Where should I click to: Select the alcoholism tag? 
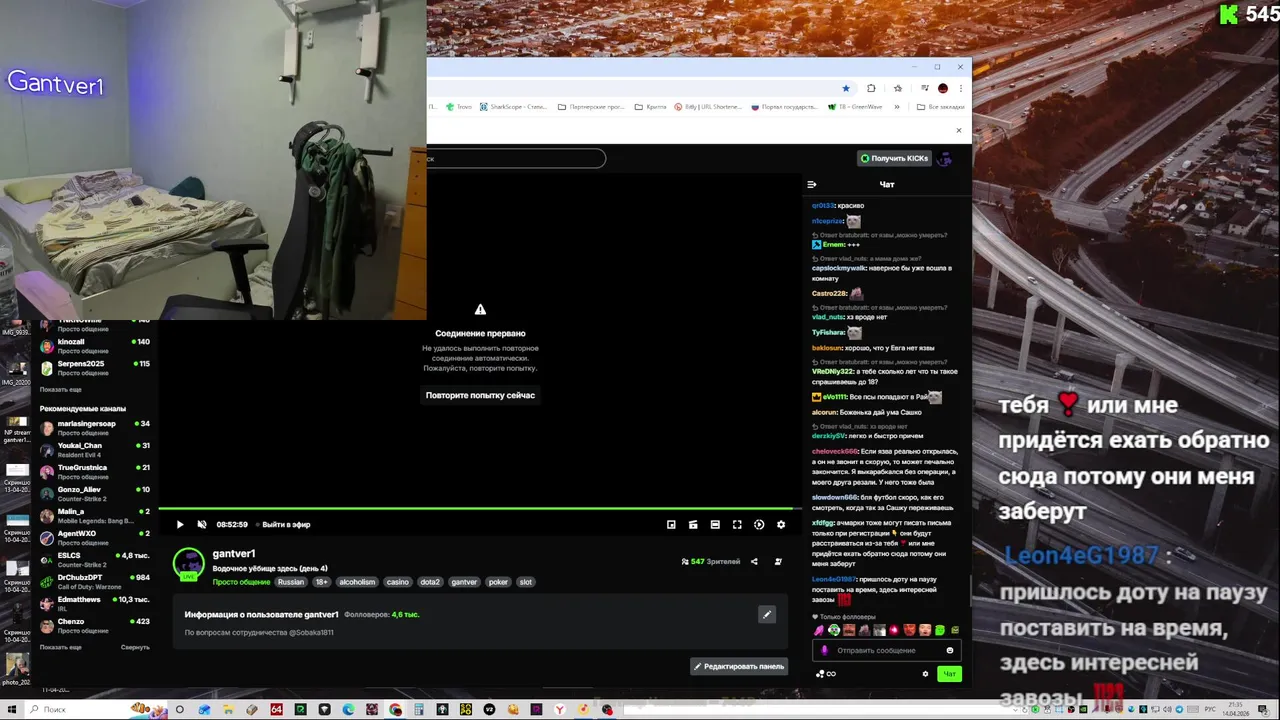[357, 582]
